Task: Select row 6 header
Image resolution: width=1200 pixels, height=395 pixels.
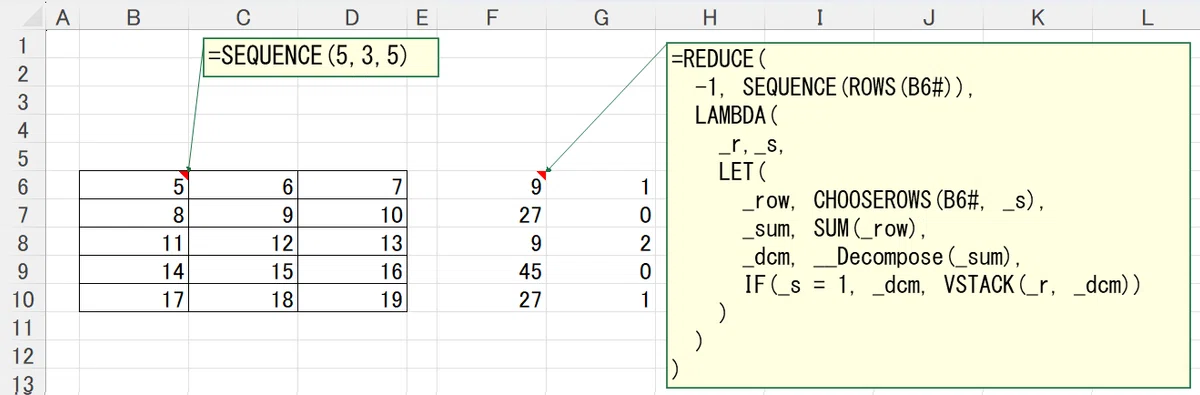Action: coord(24,185)
